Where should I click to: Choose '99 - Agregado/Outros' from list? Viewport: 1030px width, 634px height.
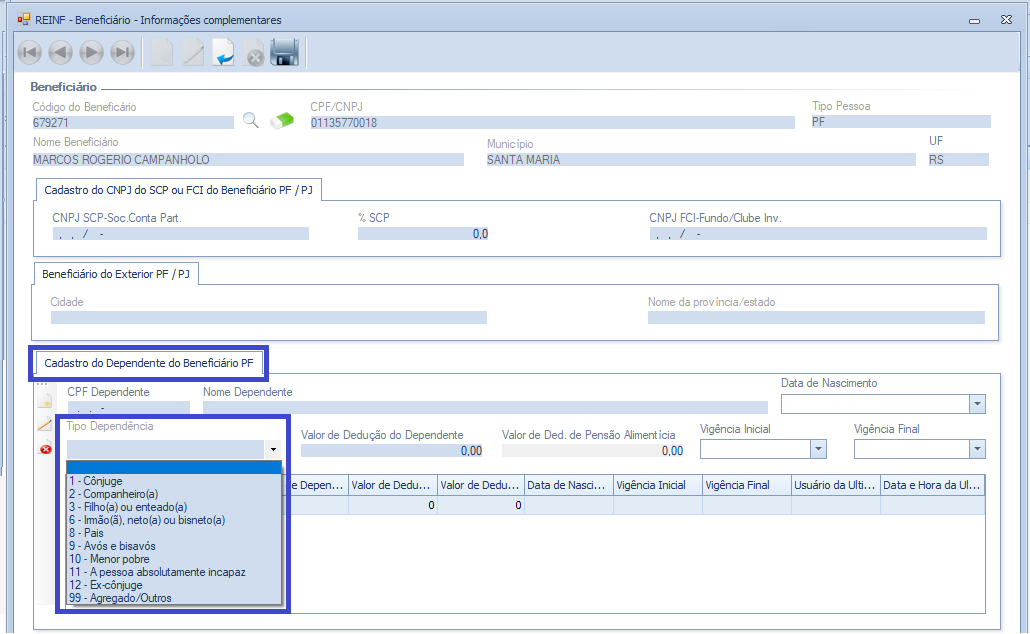click(x=120, y=598)
